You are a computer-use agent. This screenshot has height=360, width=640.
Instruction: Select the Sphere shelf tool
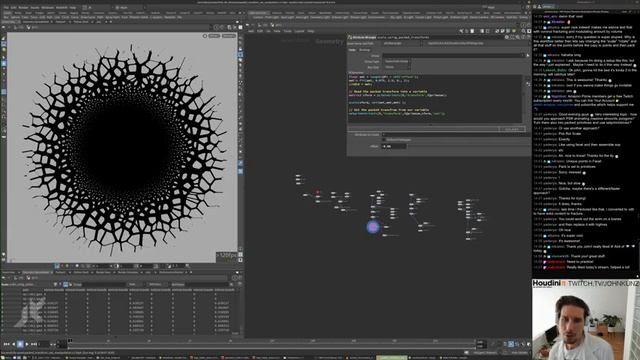[x=15, y=17]
